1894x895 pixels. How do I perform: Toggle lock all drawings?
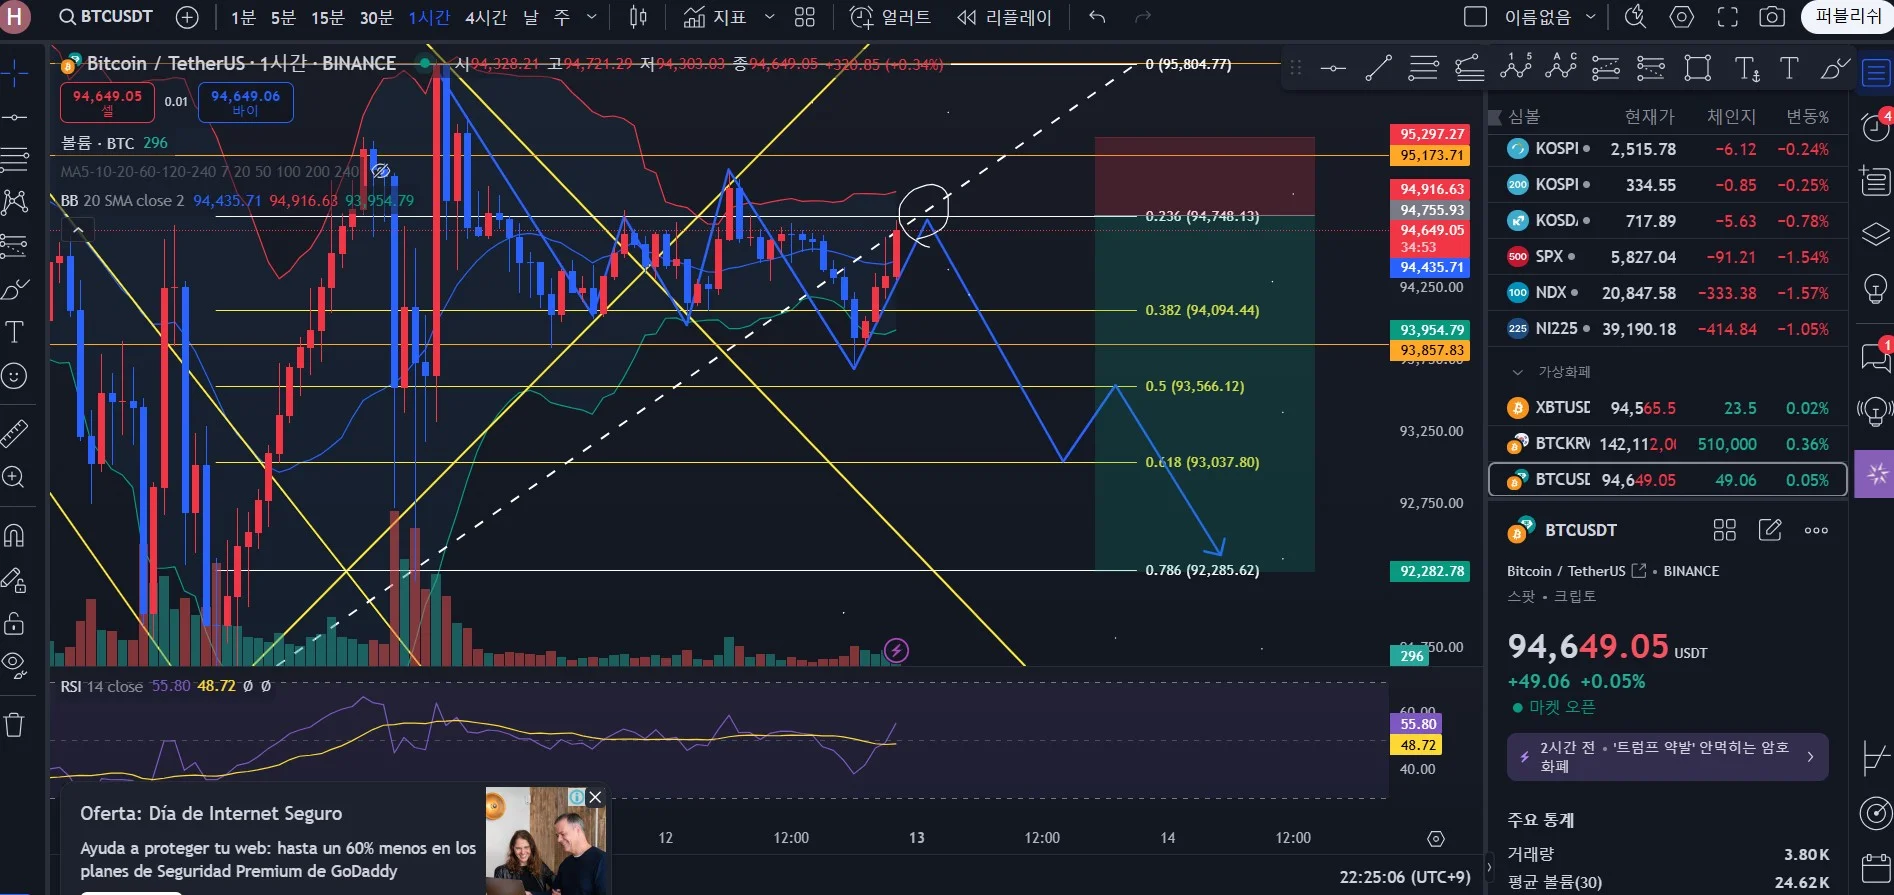tap(15, 624)
